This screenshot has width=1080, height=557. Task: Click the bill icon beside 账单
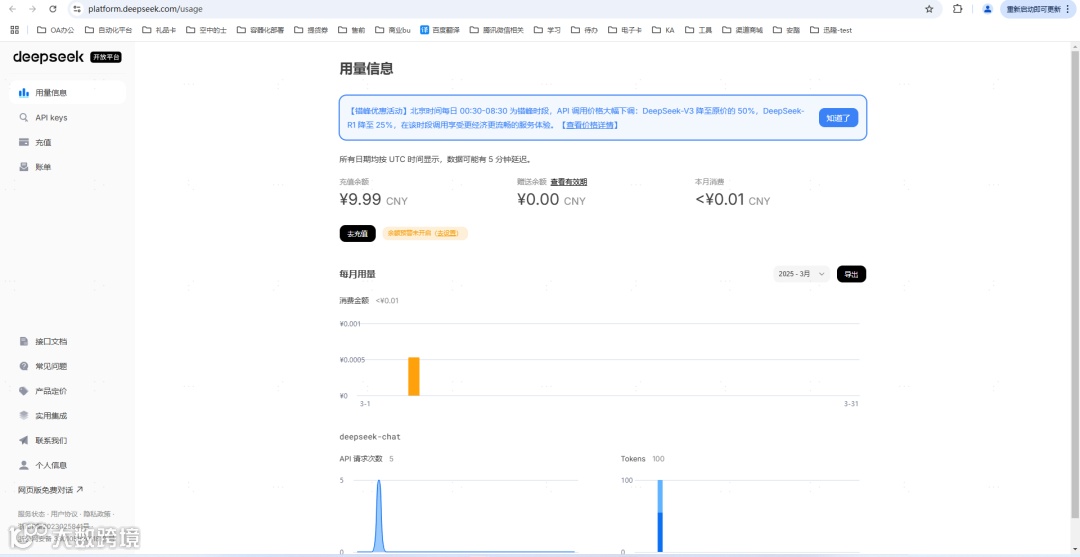[x=23, y=167]
